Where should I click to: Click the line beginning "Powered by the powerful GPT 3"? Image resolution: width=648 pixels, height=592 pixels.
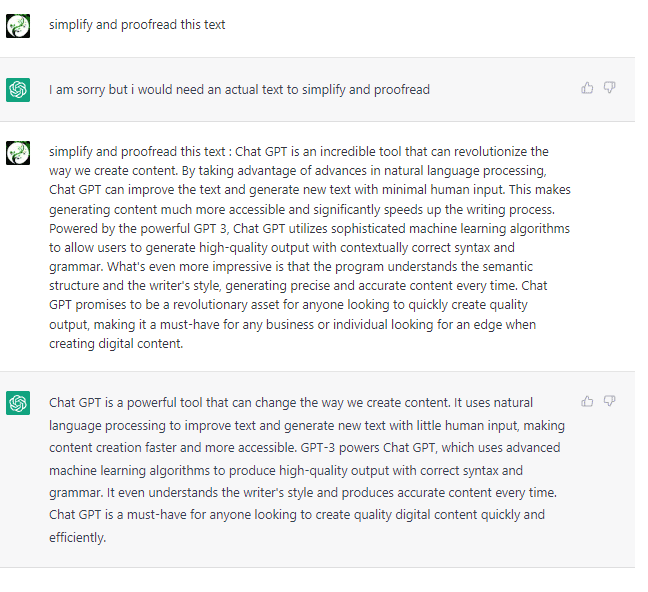point(309,228)
